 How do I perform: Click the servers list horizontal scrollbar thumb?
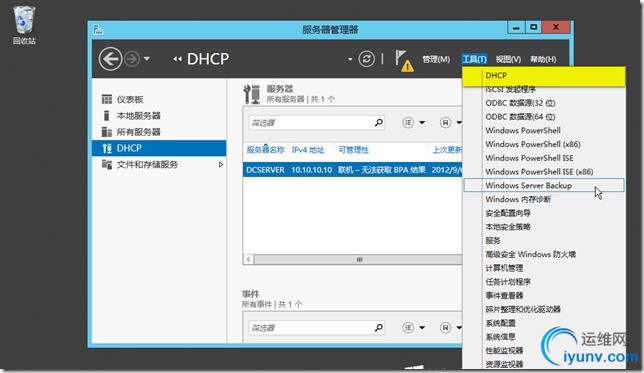pos(359,259)
